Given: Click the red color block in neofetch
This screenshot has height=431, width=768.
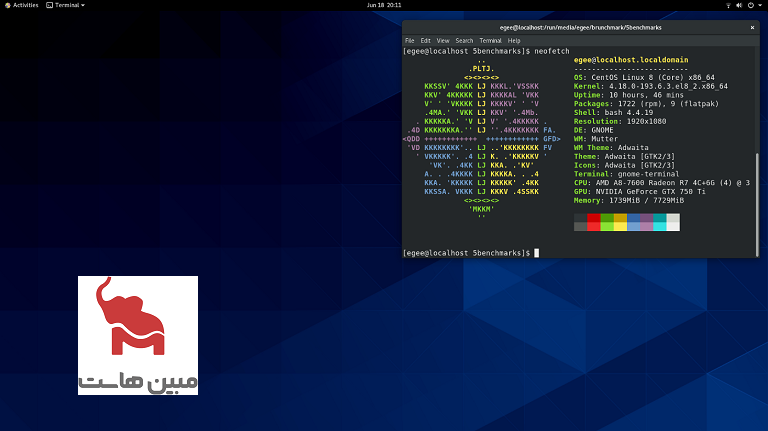Looking at the screenshot, I should click(594, 222).
